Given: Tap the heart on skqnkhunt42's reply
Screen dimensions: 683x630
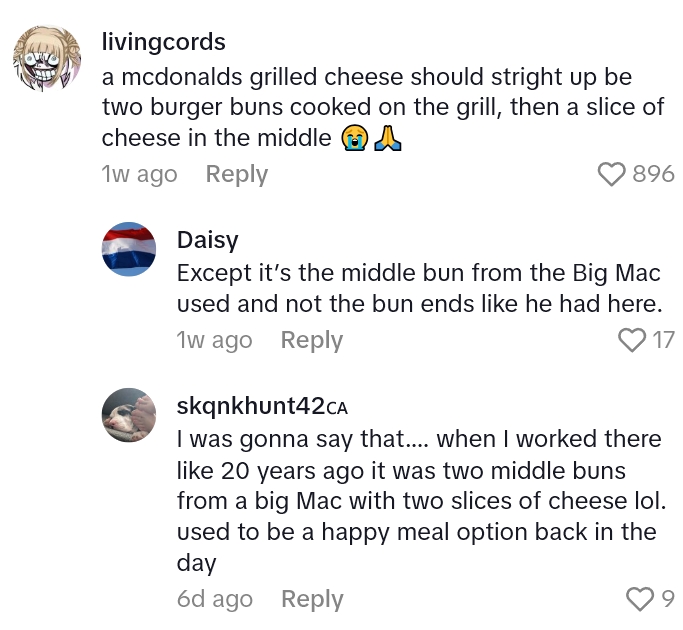Looking at the screenshot, I should tap(639, 599).
